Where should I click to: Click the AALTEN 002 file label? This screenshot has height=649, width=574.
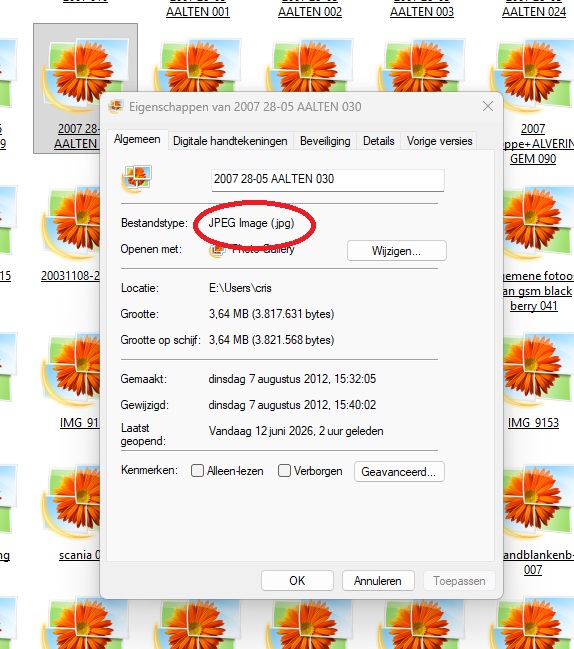310,12
